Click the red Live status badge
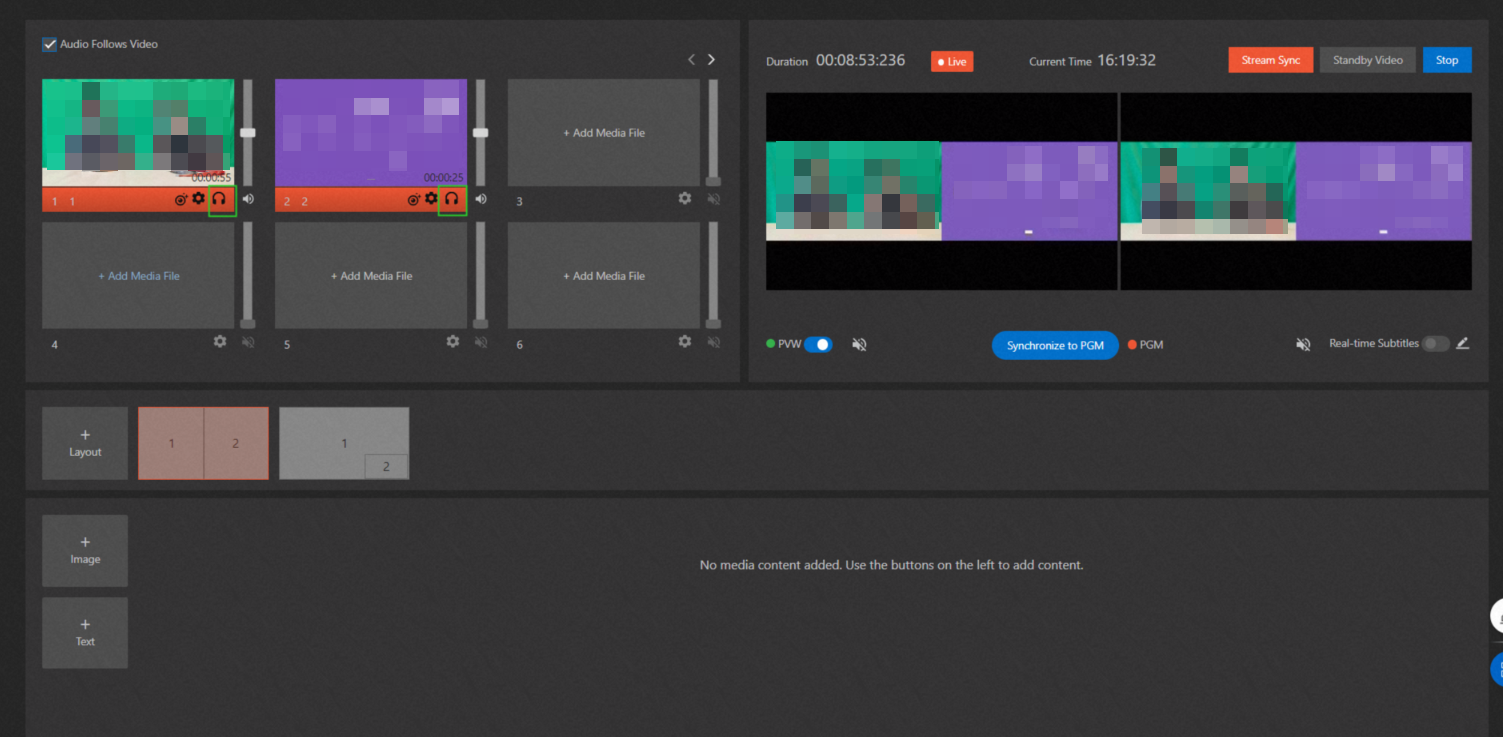Viewport: 1503px width, 737px height. click(x=952, y=62)
